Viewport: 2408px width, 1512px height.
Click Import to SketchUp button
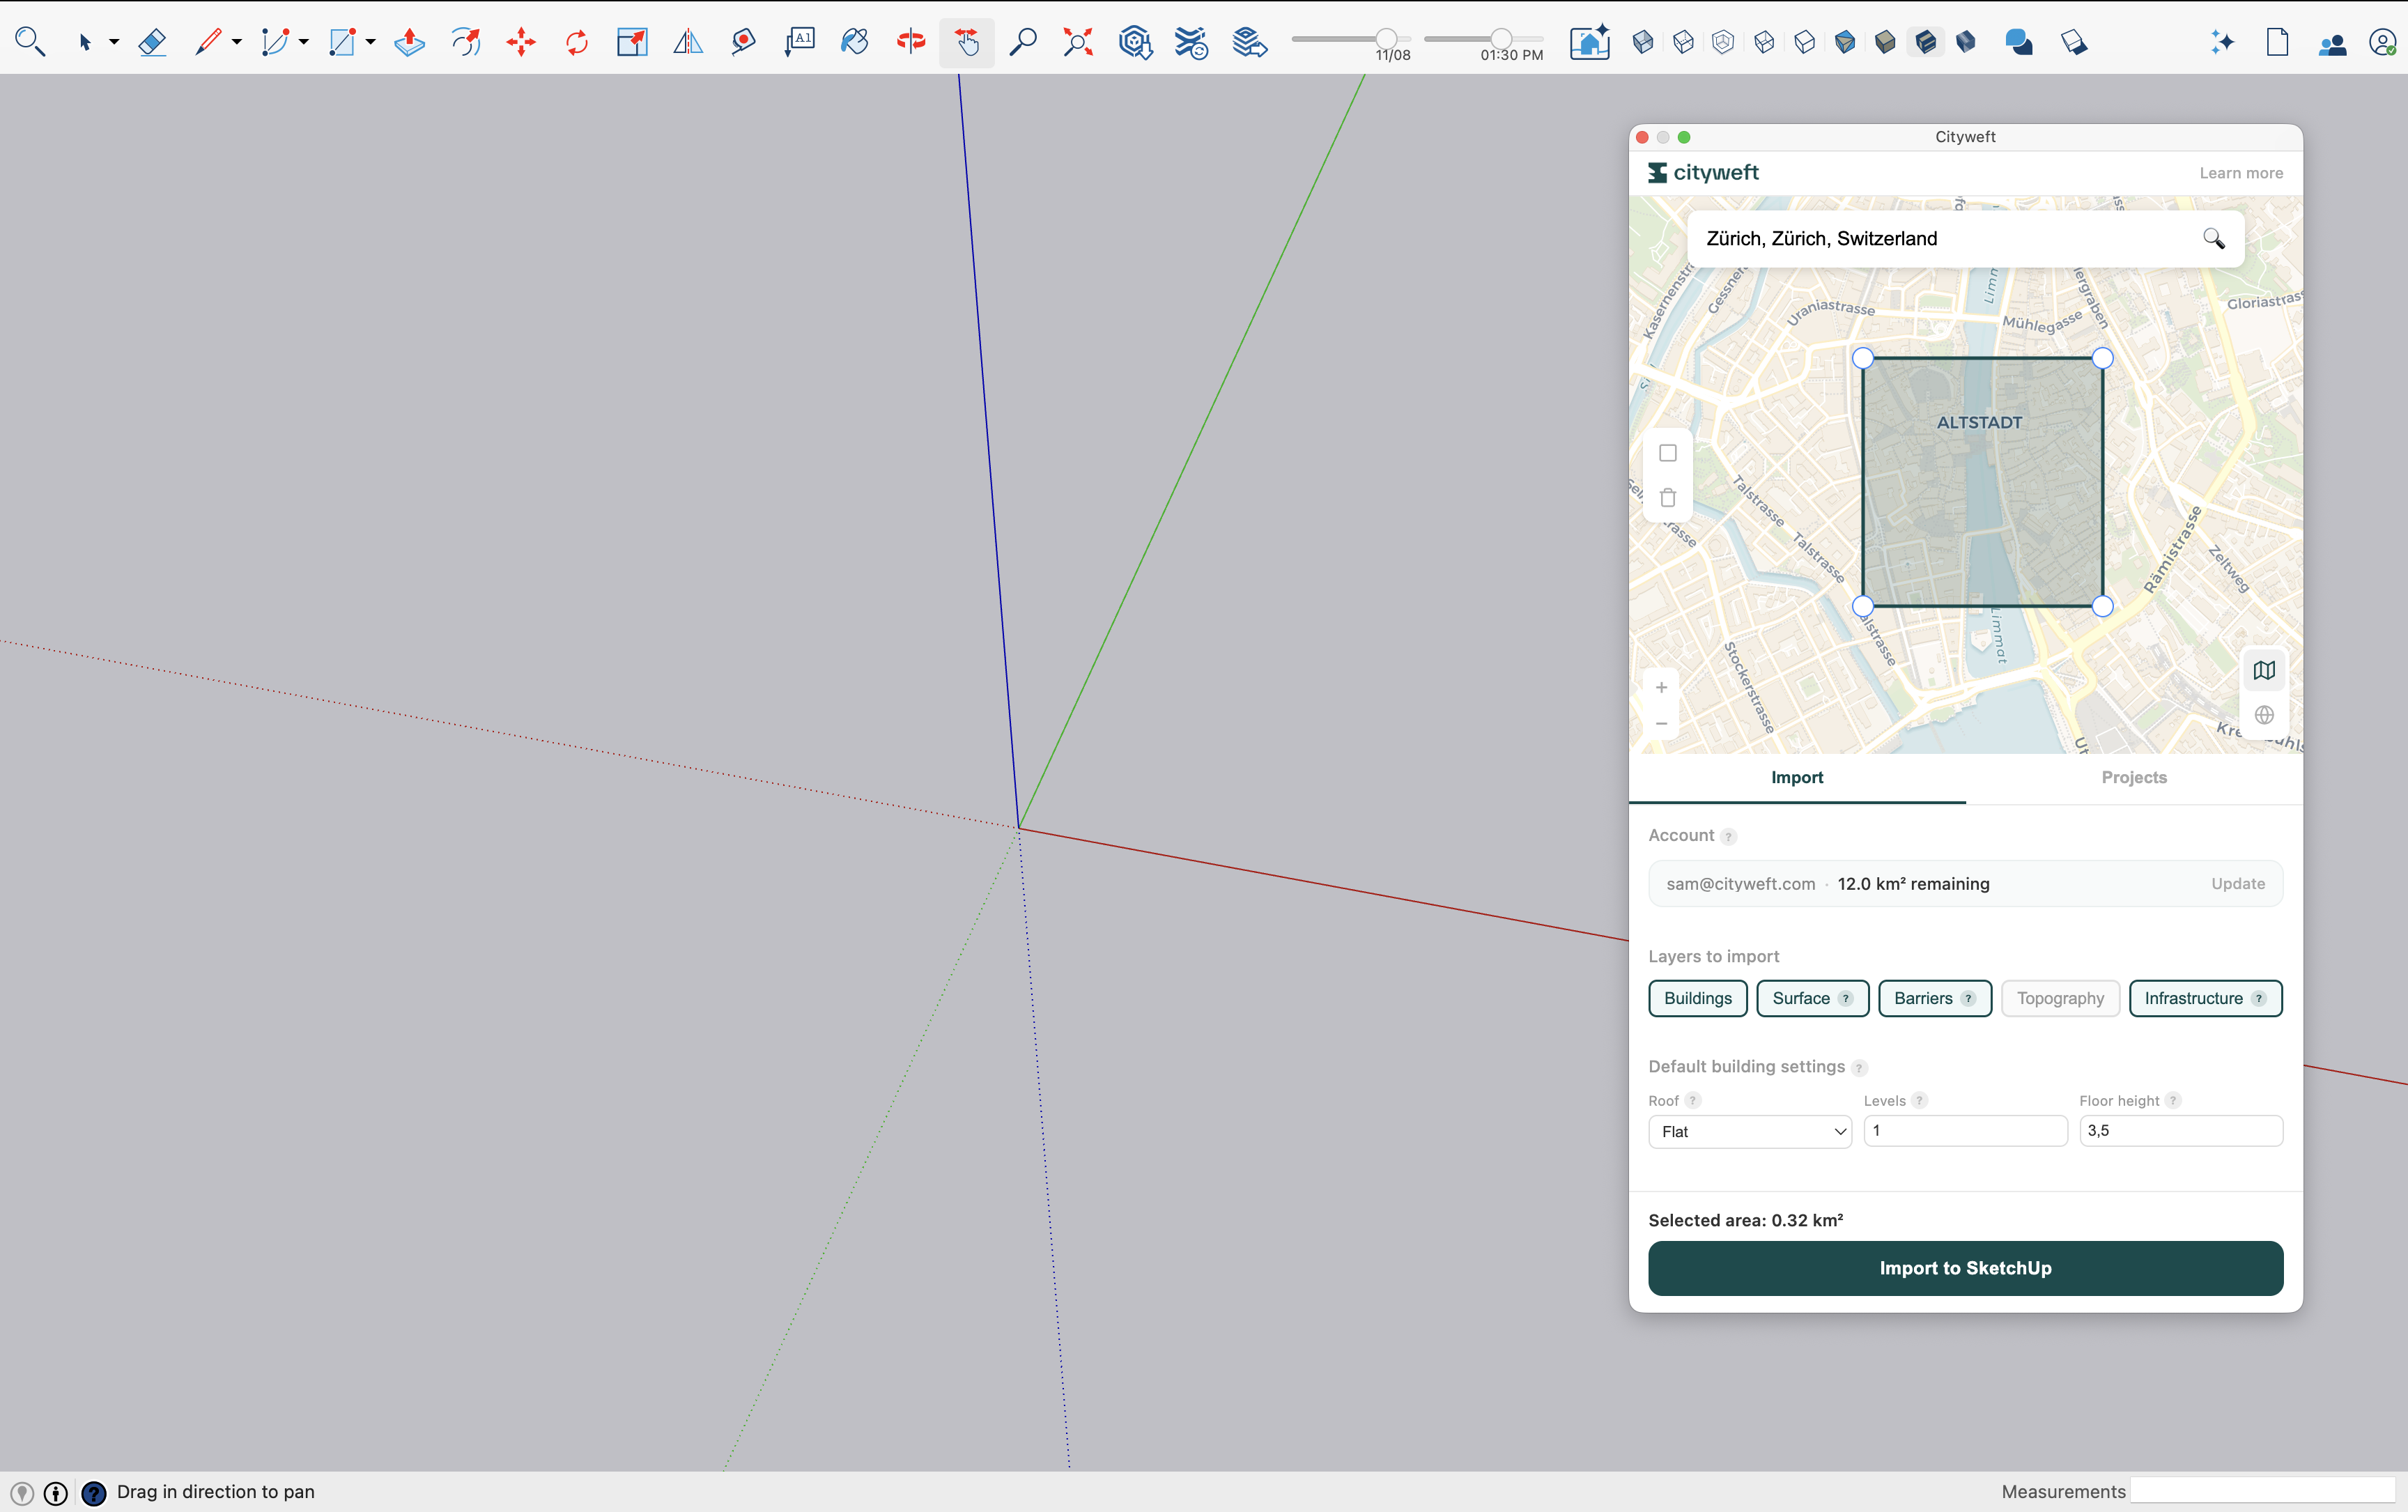[1965, 1268]
